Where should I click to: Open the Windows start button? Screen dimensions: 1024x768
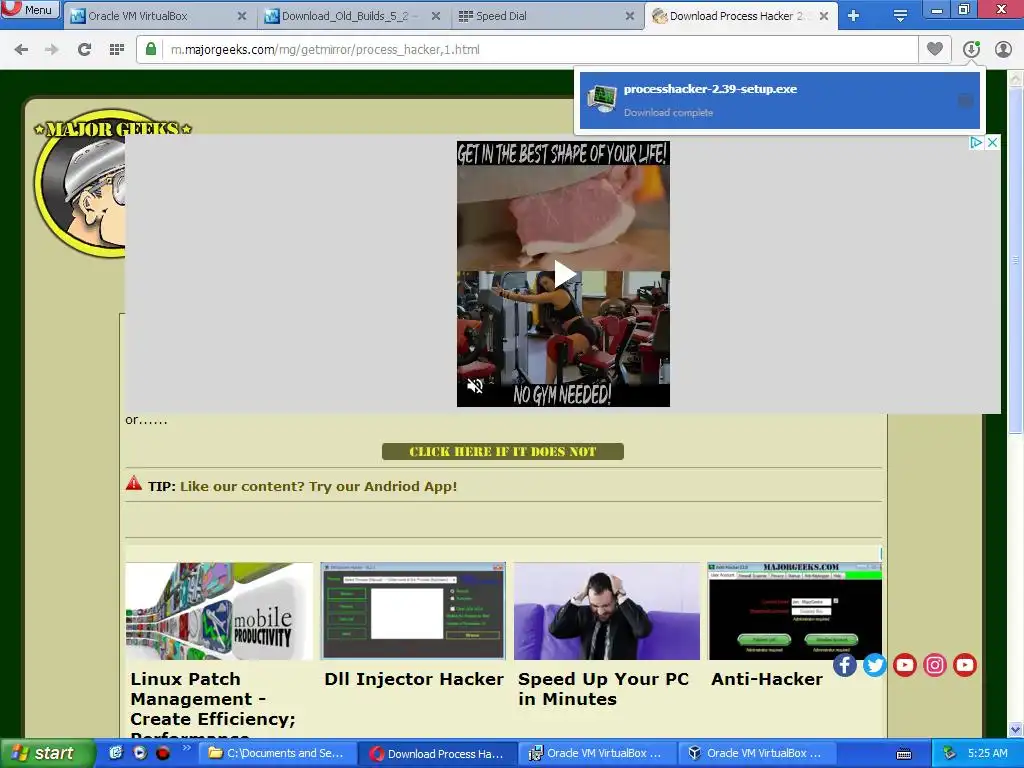point(47,753)
